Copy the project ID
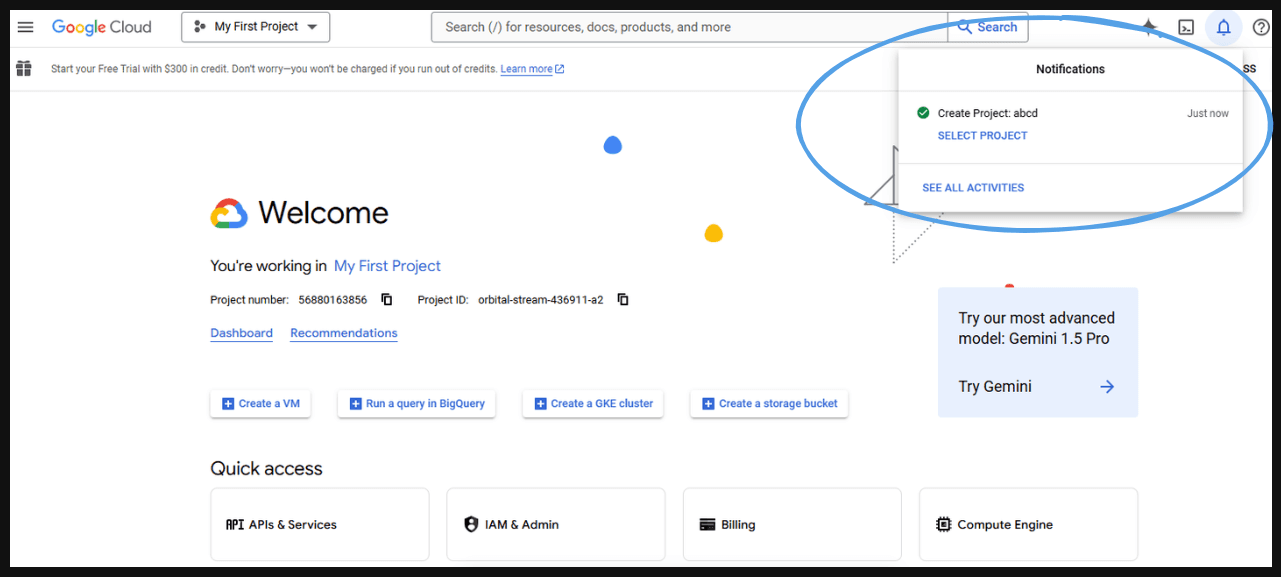 [x=622, y=300]
